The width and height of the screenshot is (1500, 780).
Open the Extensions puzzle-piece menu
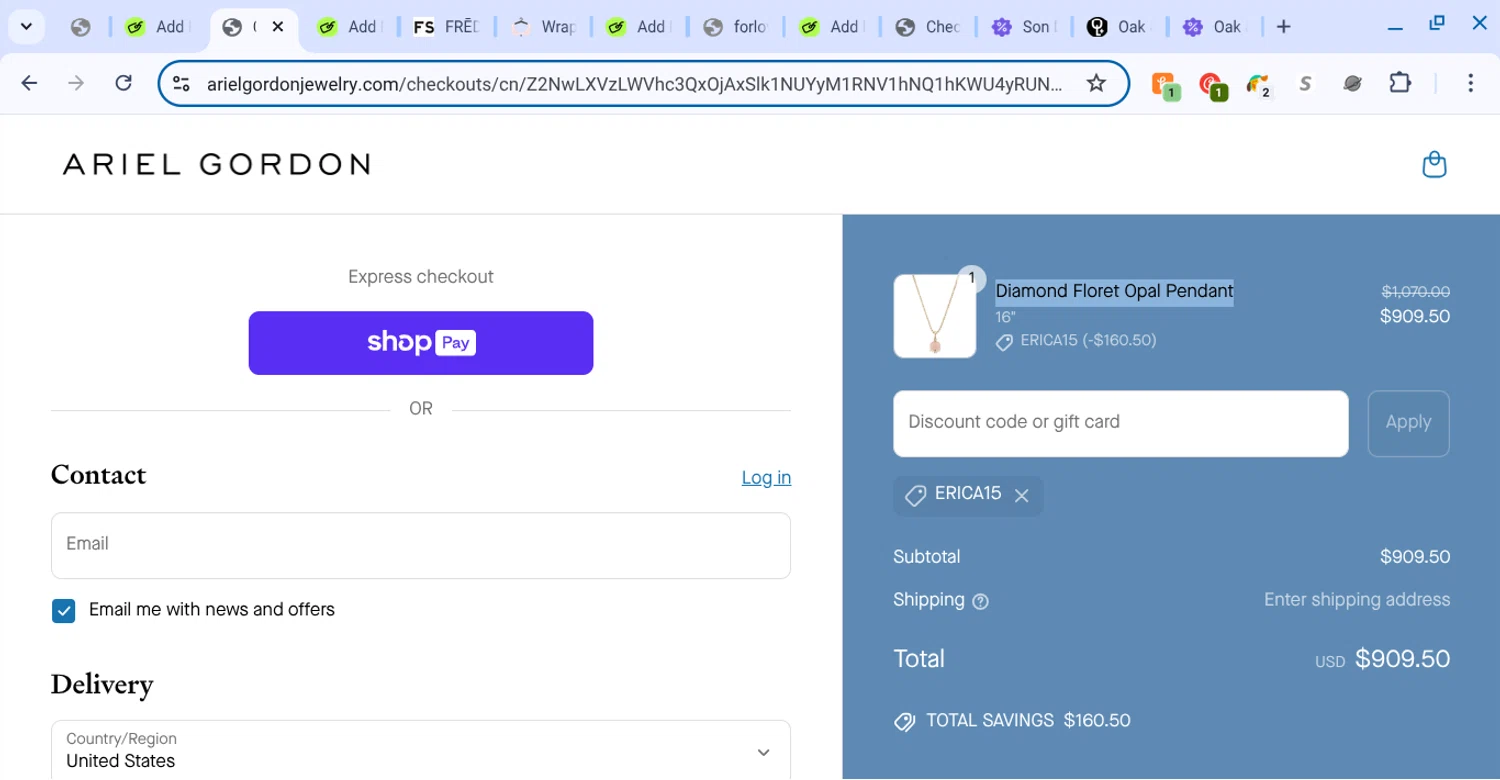click(x=1400, y=83)
